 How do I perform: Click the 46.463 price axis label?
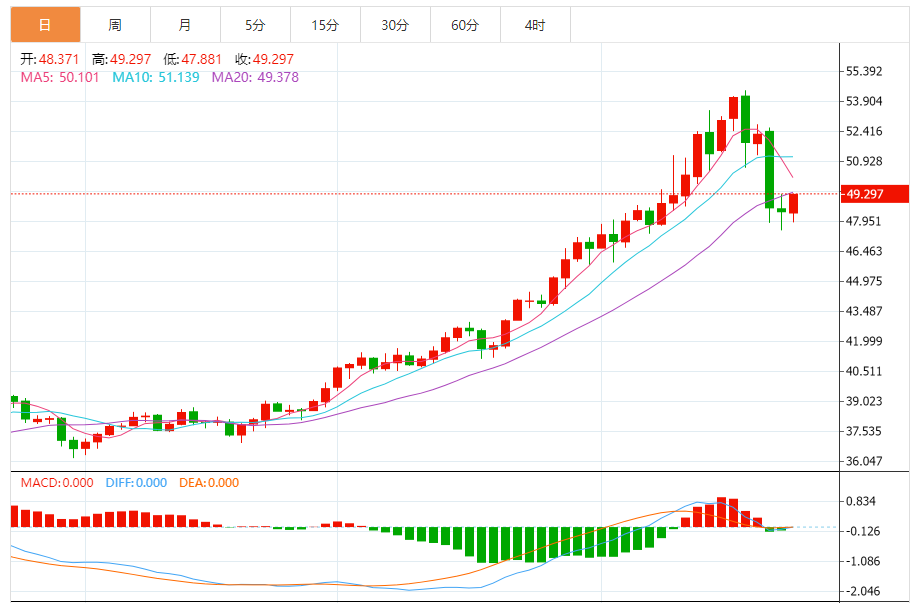click(x=864, y=251)
